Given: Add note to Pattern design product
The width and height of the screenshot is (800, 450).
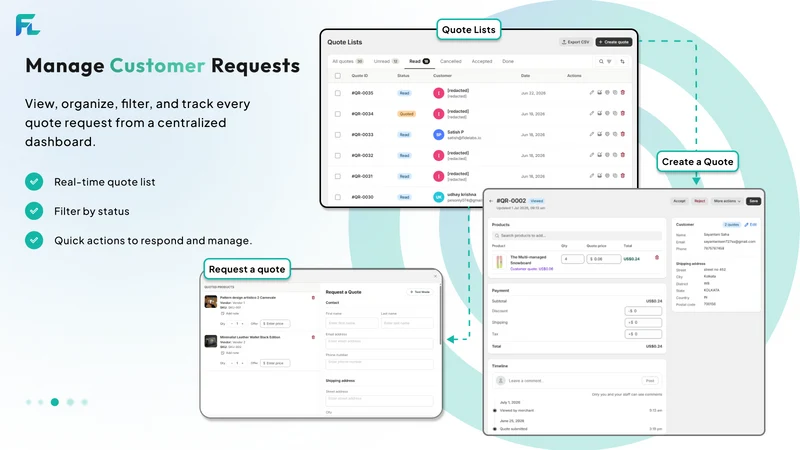Looking at the screenshot, I should coord(230,313).
